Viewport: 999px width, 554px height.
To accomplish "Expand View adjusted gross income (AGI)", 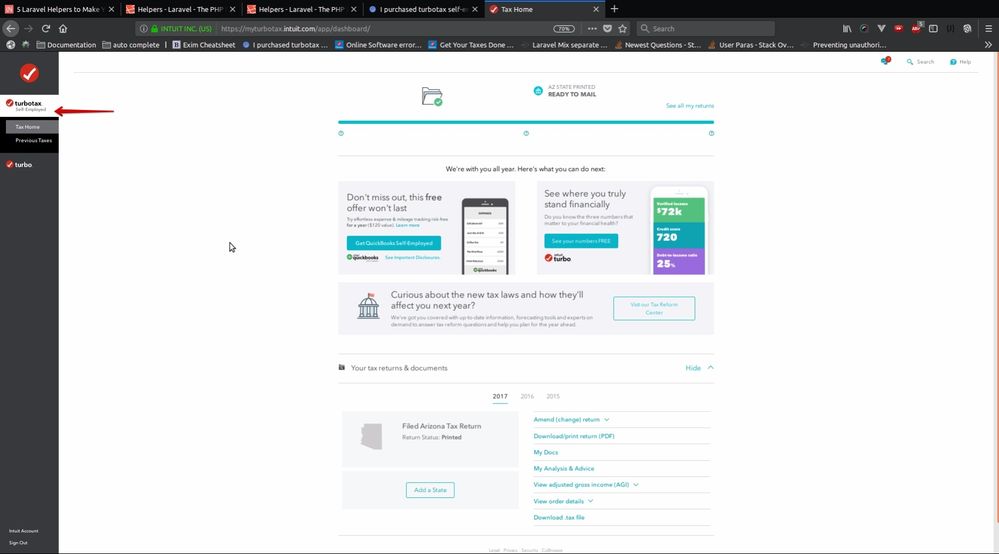I will [586, 485].
